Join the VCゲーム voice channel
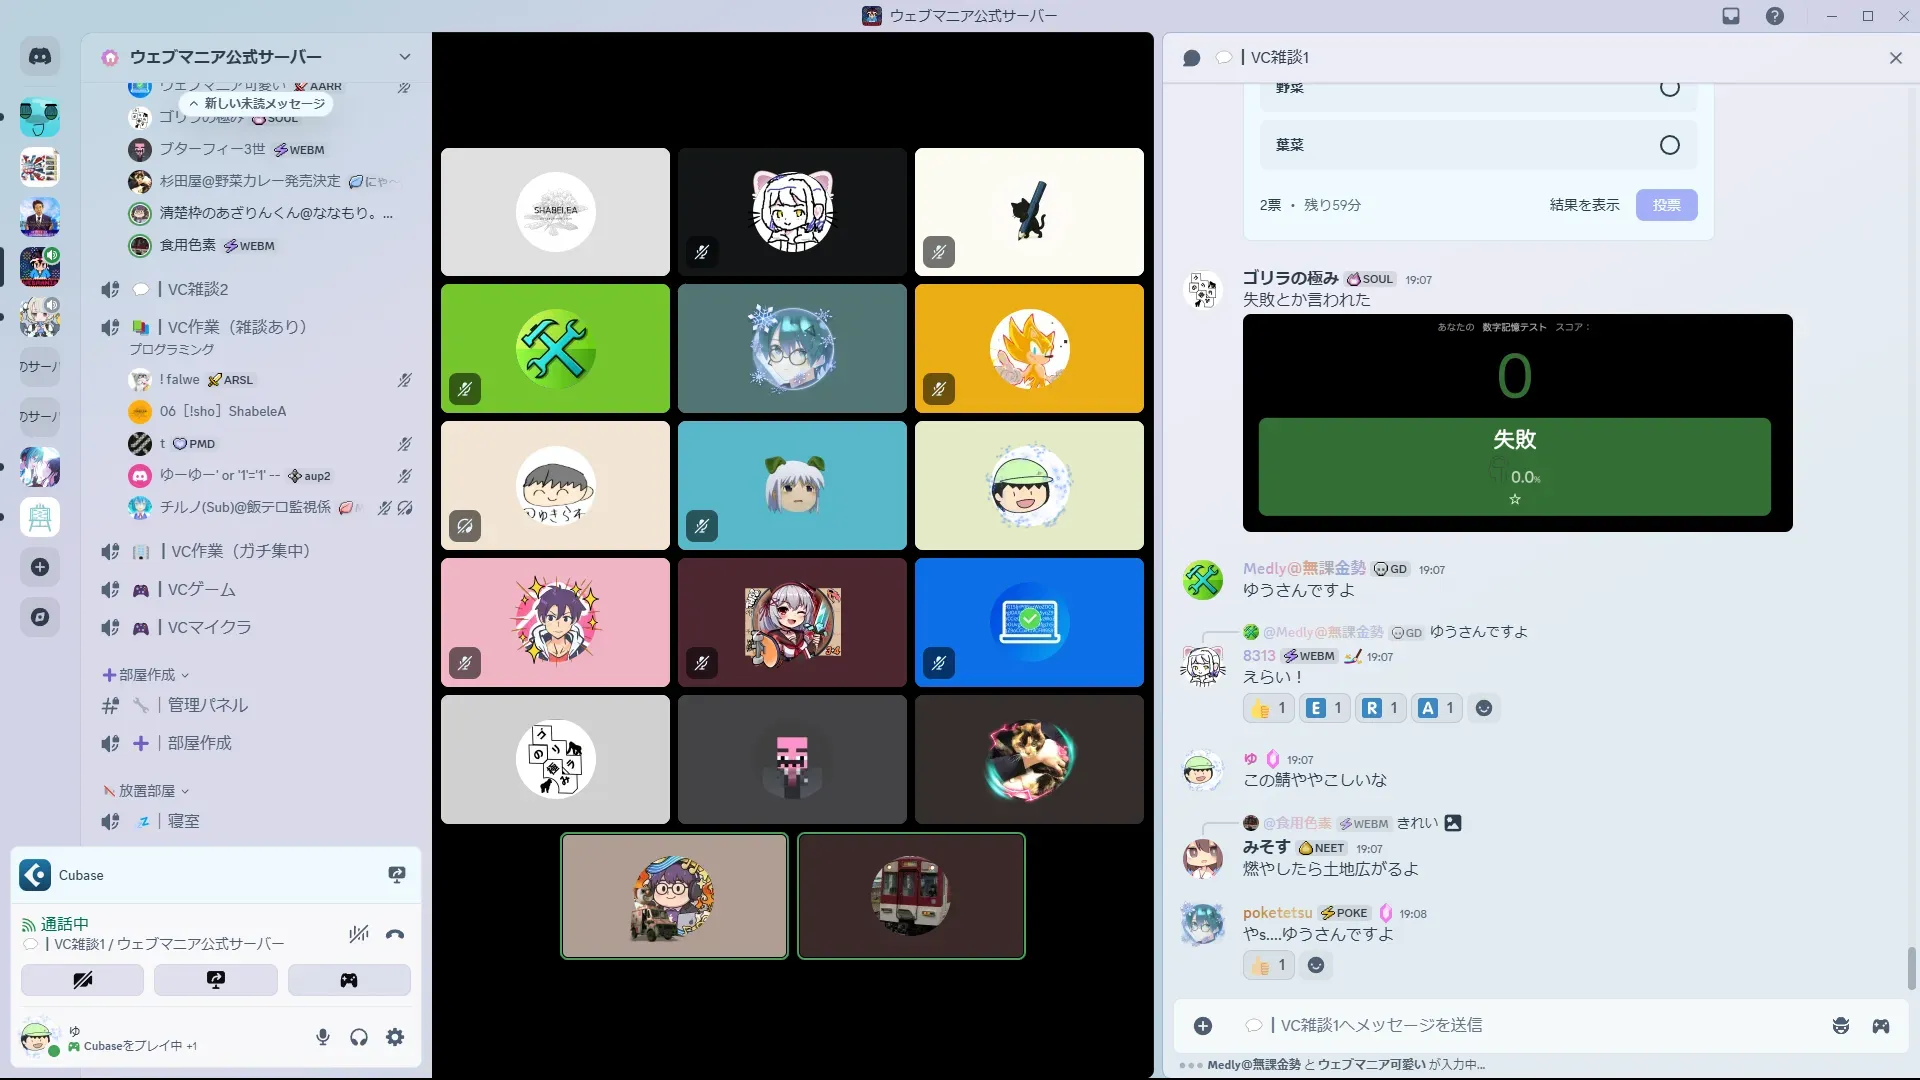The width and height of the screenshot is (1920, 1080). pos(201,589)
